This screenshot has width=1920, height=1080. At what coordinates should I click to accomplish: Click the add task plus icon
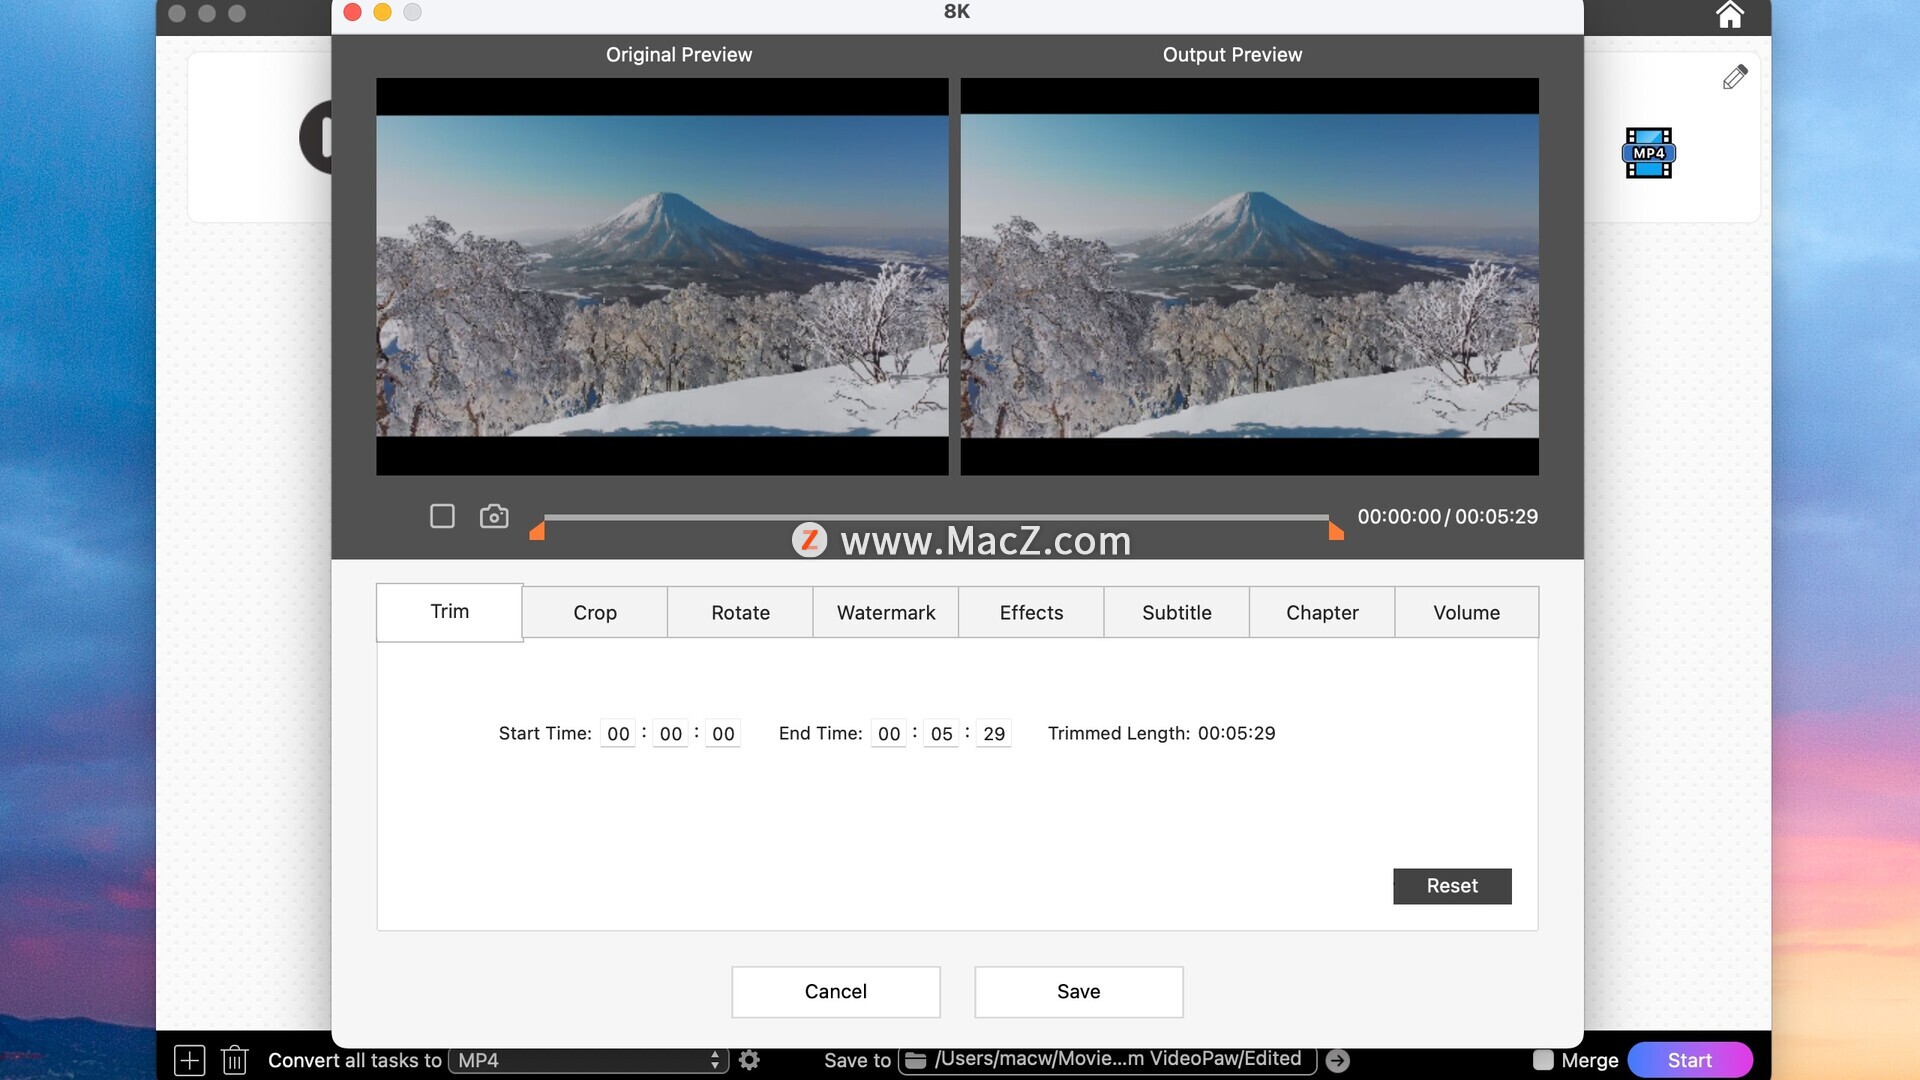(x=189, y=1060)
